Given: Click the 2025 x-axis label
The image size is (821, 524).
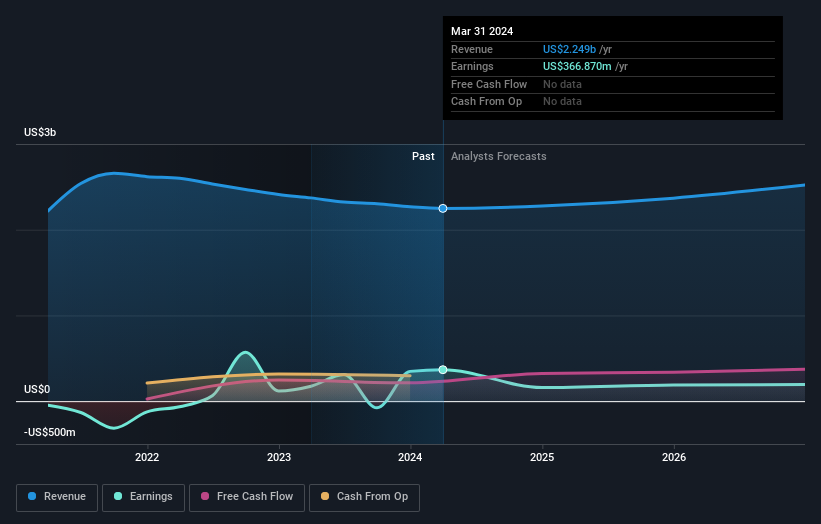Looking at the screenshot, I should [x=542, y=457].
